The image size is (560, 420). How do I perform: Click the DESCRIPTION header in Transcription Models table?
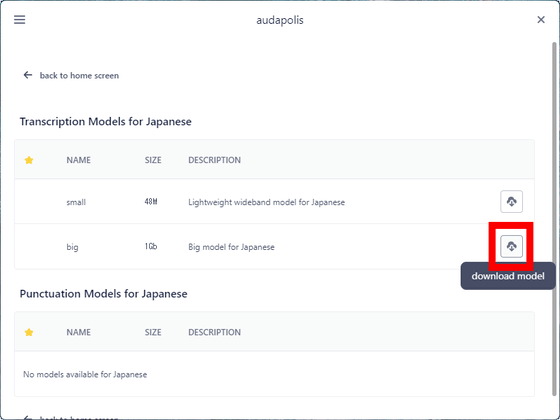click(215, 160)
